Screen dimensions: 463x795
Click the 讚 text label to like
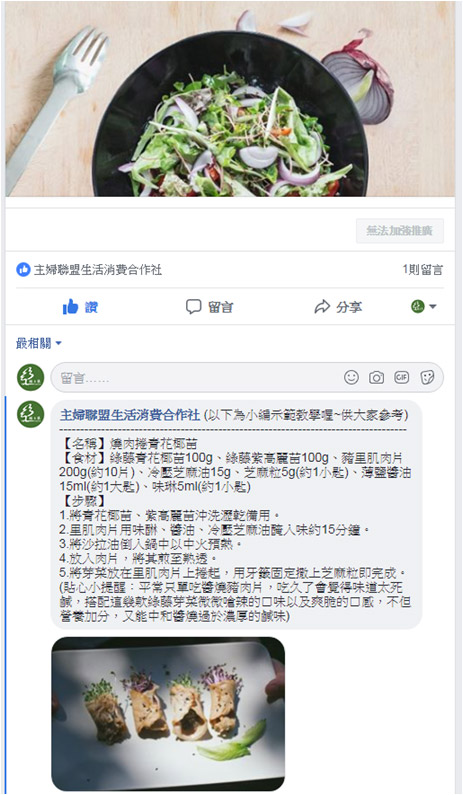click(91, 307)
